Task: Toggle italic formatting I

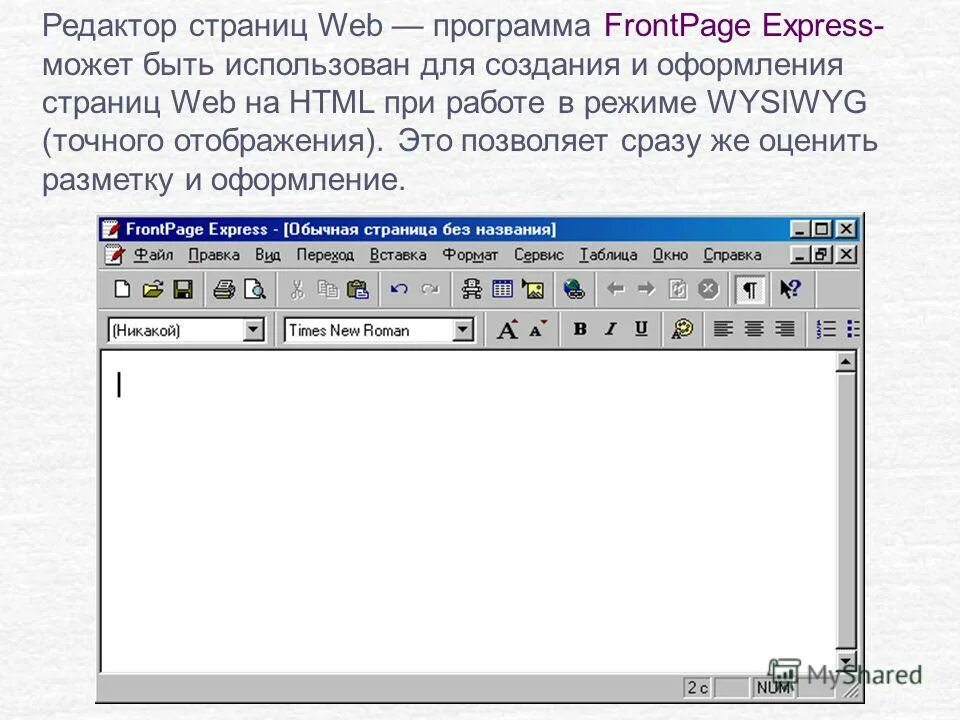Action: point(610,329)
